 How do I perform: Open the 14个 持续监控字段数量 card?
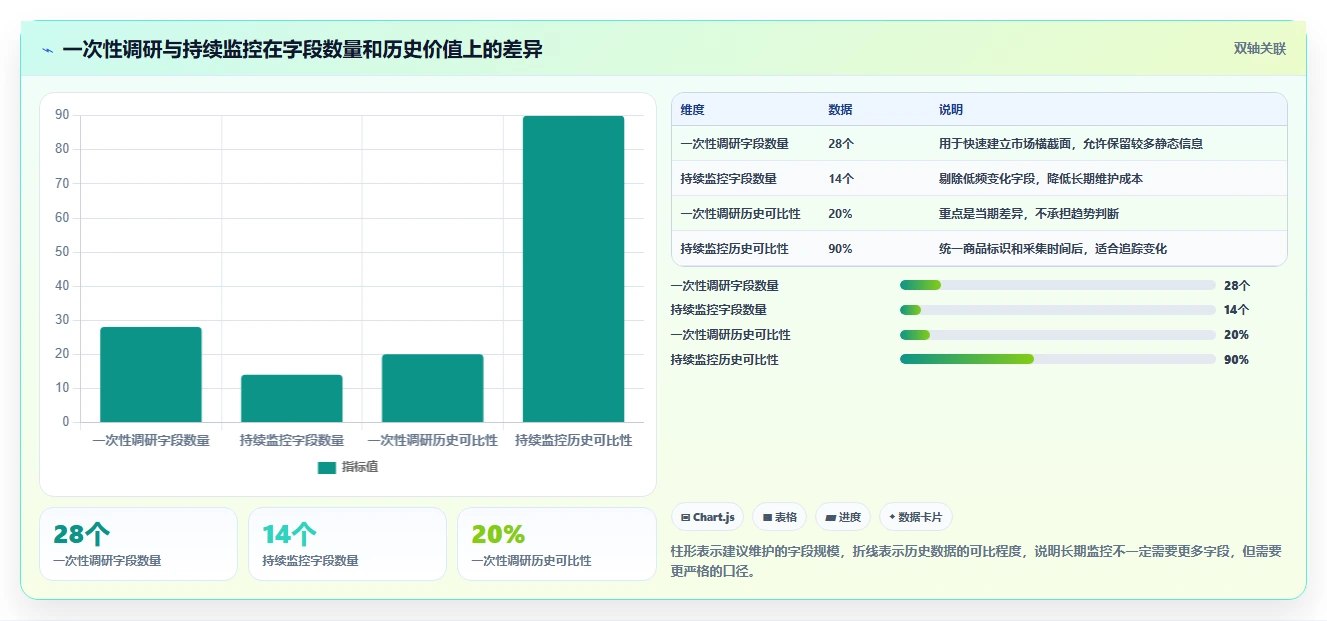[x=347, y=544]
